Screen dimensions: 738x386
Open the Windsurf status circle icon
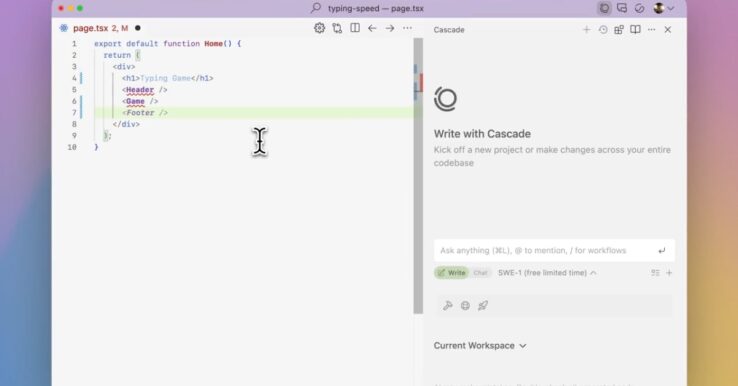(x=639, y=8)
